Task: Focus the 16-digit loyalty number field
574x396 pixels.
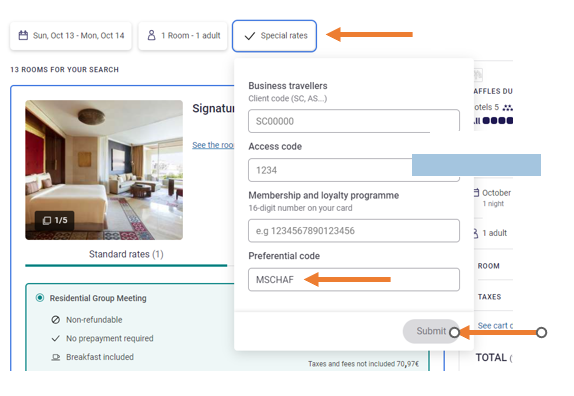Action: pyautogui.click(x=354, y=231)
